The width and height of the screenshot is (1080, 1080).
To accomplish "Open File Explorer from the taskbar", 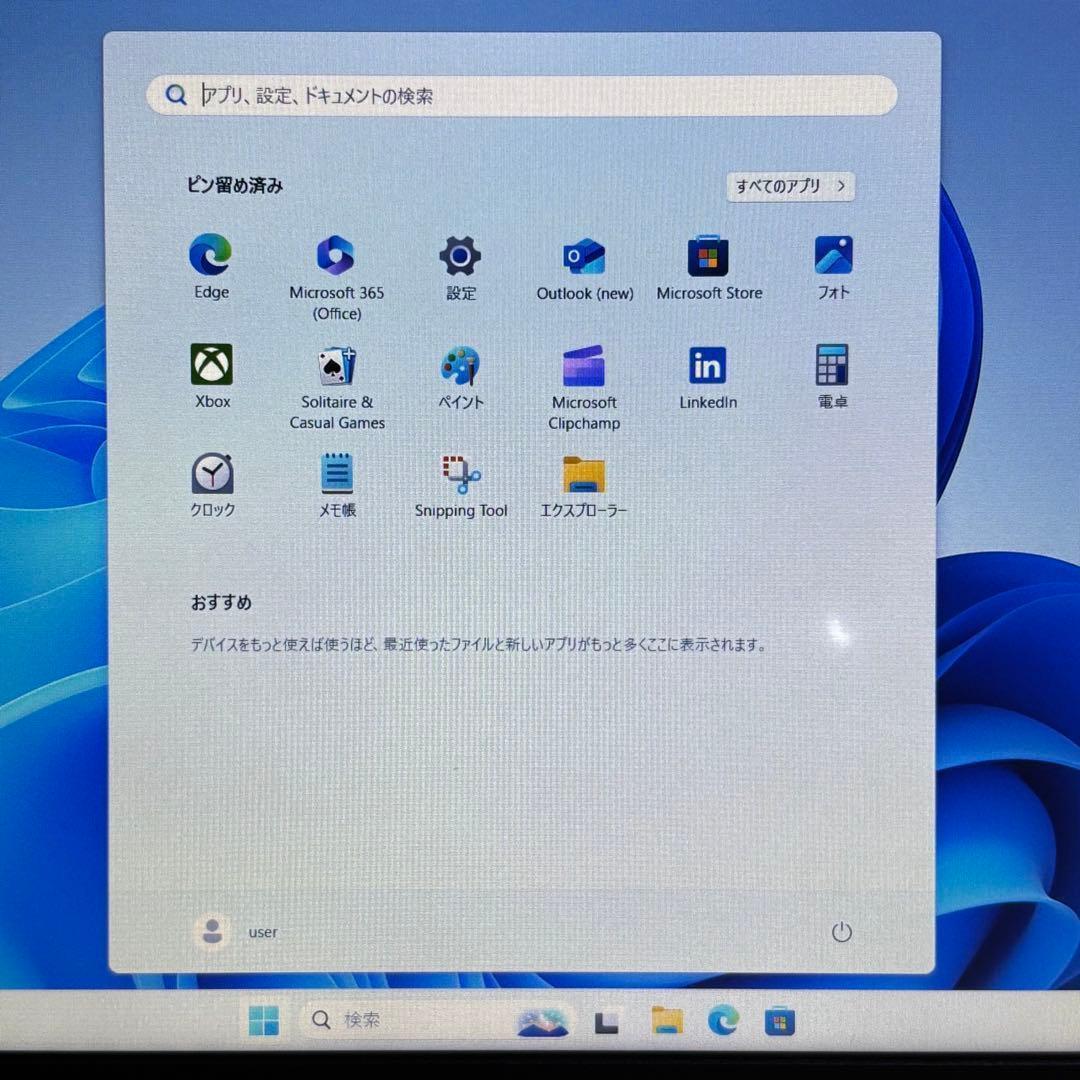I will (666, 1020).
